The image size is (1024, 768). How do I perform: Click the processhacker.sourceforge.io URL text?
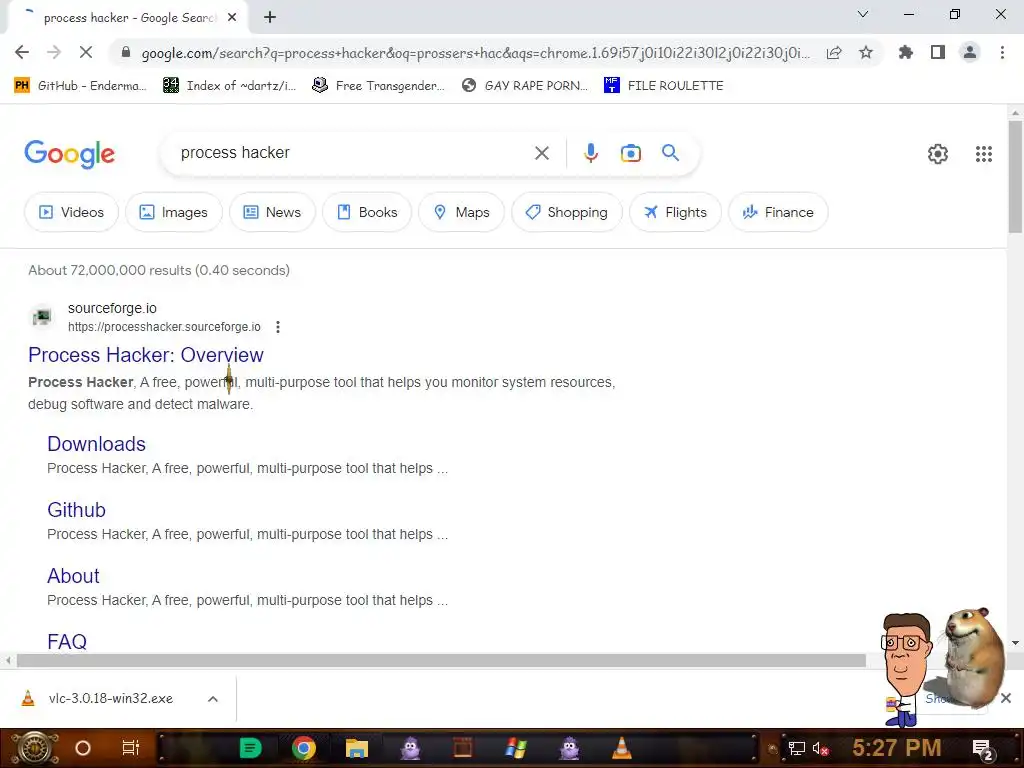(x=164, y=327)
